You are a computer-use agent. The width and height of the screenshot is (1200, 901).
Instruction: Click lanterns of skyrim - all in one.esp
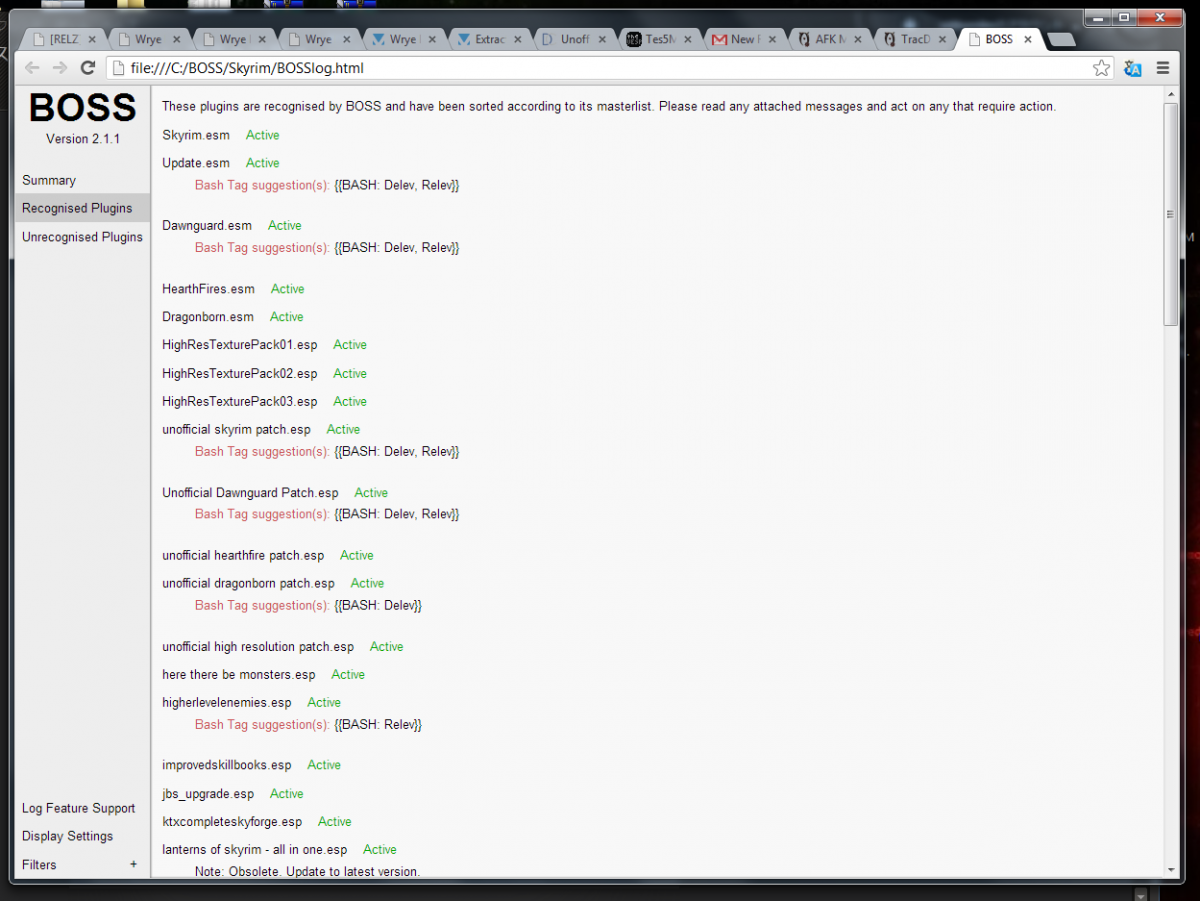pos(255,850)
